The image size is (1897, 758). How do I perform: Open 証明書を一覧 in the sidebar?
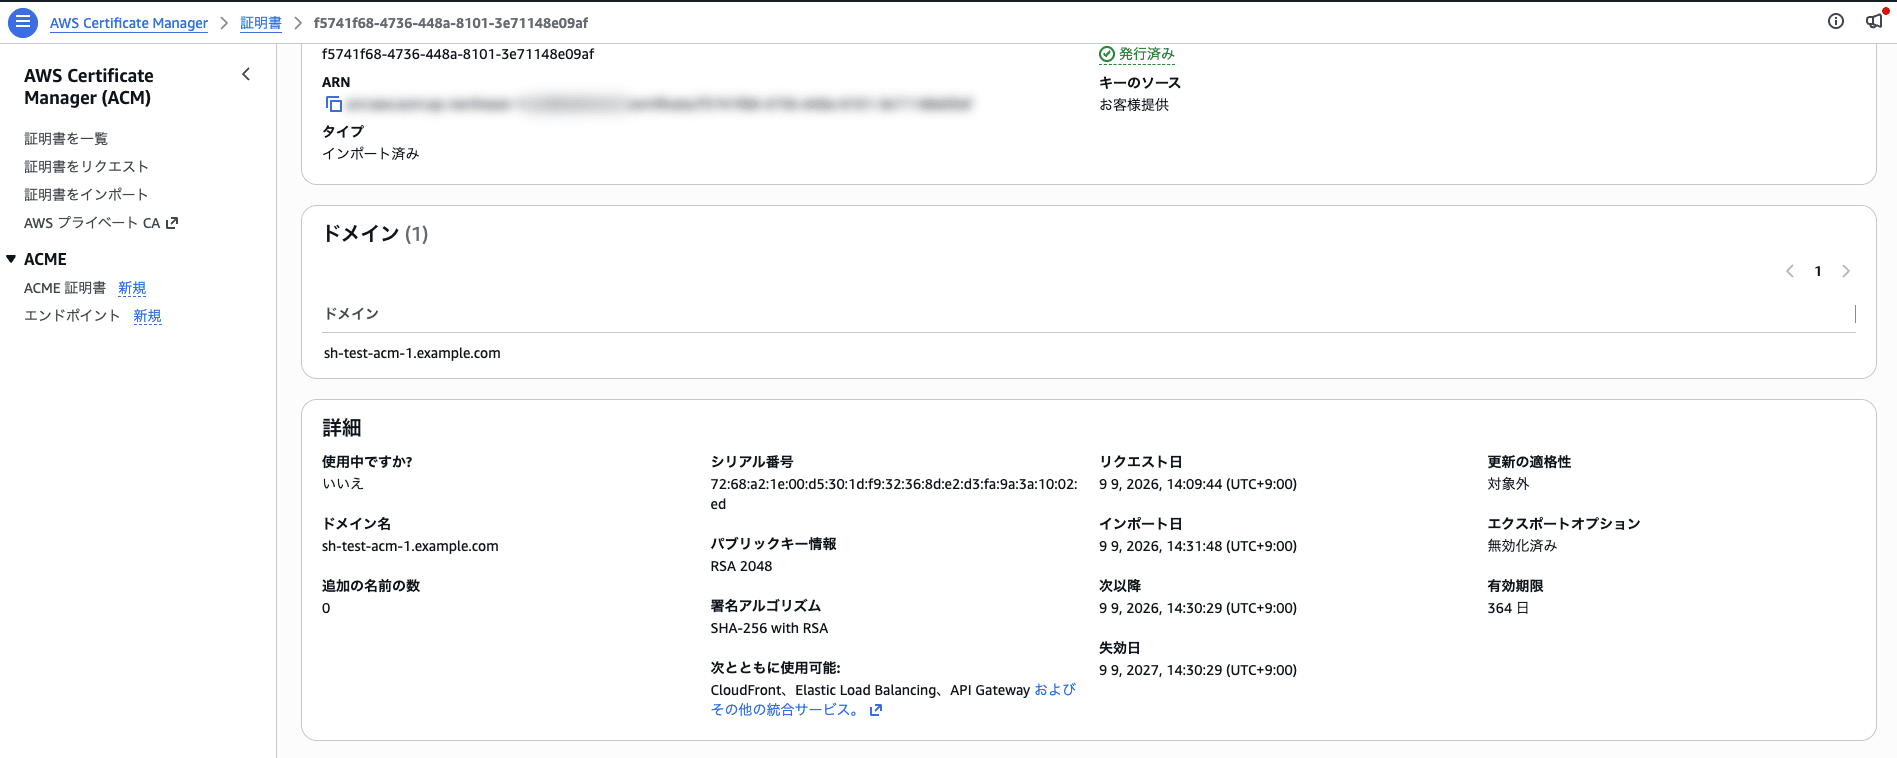(66, 139)
